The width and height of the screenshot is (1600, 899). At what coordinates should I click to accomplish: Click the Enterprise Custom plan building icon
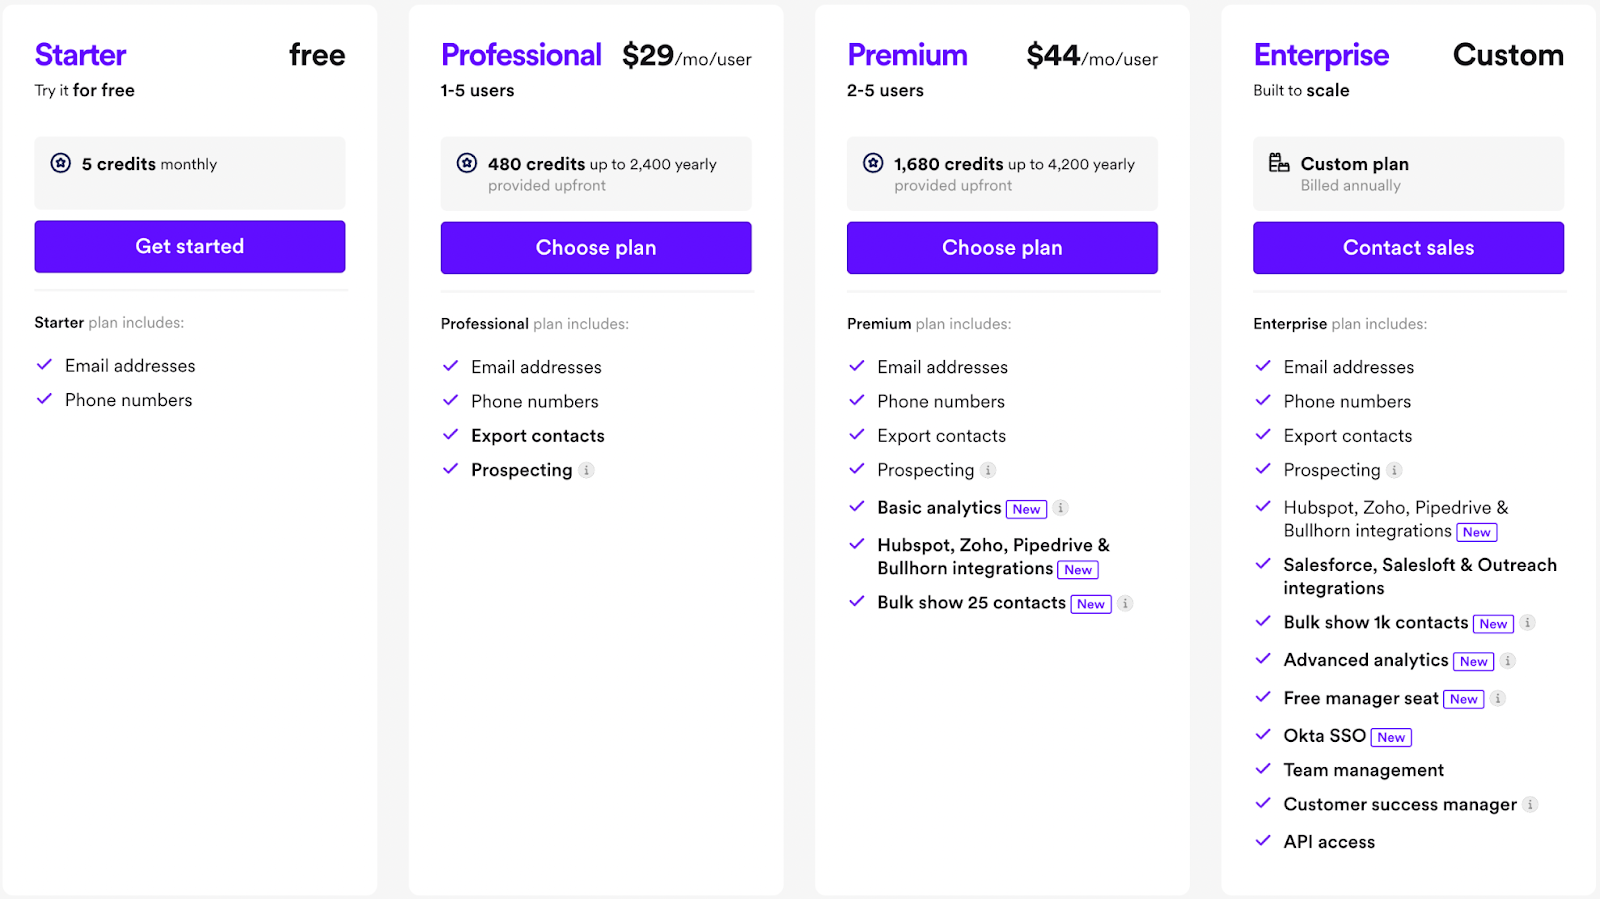point(1279,163)
